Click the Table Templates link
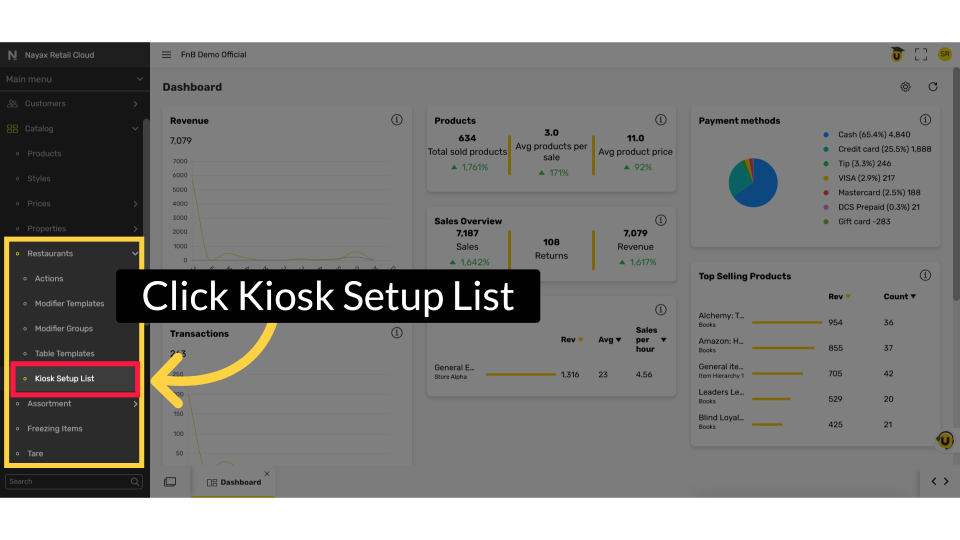 (64, 354)
